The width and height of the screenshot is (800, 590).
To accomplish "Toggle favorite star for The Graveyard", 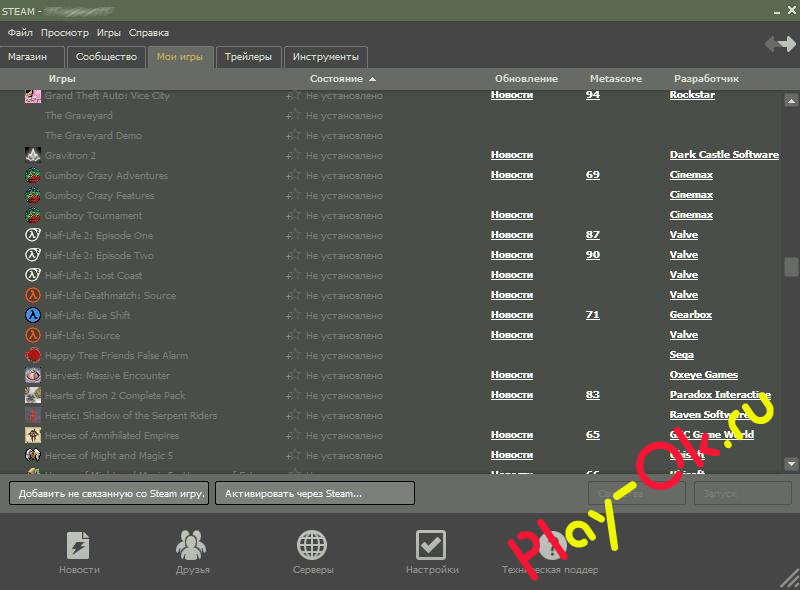I will coord(294,115).
